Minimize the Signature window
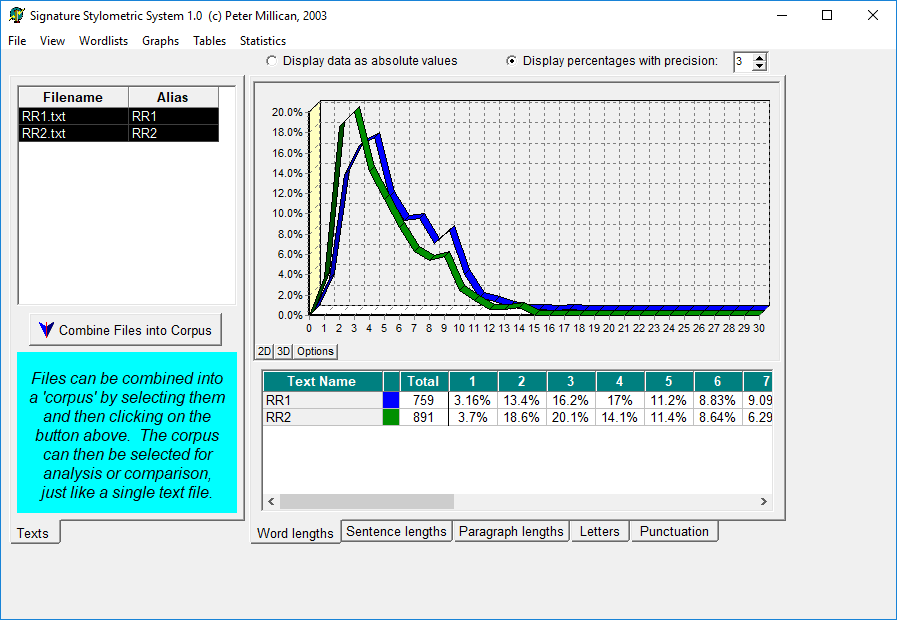Viewport: 897px width, 620px height. click(782, 15)
